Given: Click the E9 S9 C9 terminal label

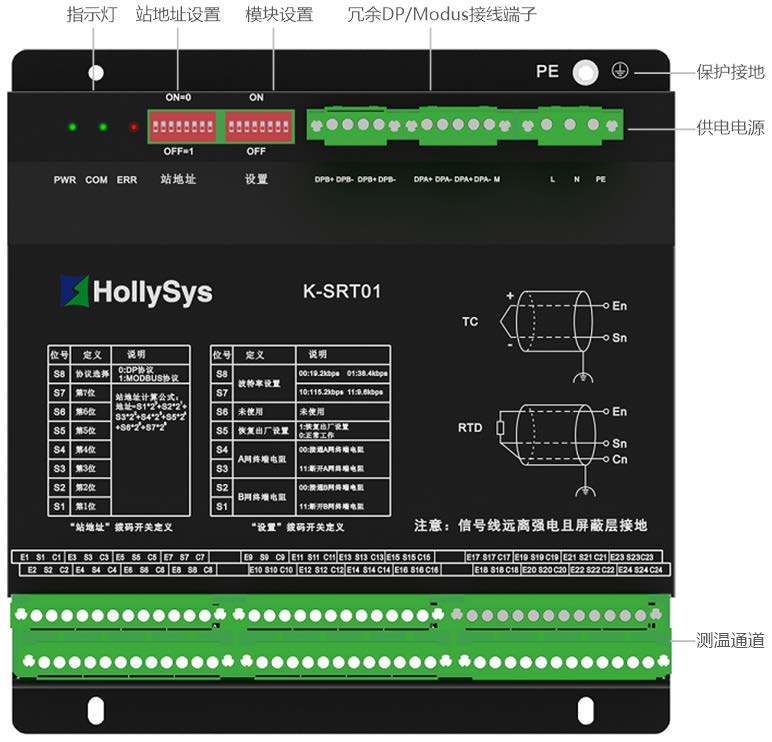Looking at the screenshot, I should 264,557.
